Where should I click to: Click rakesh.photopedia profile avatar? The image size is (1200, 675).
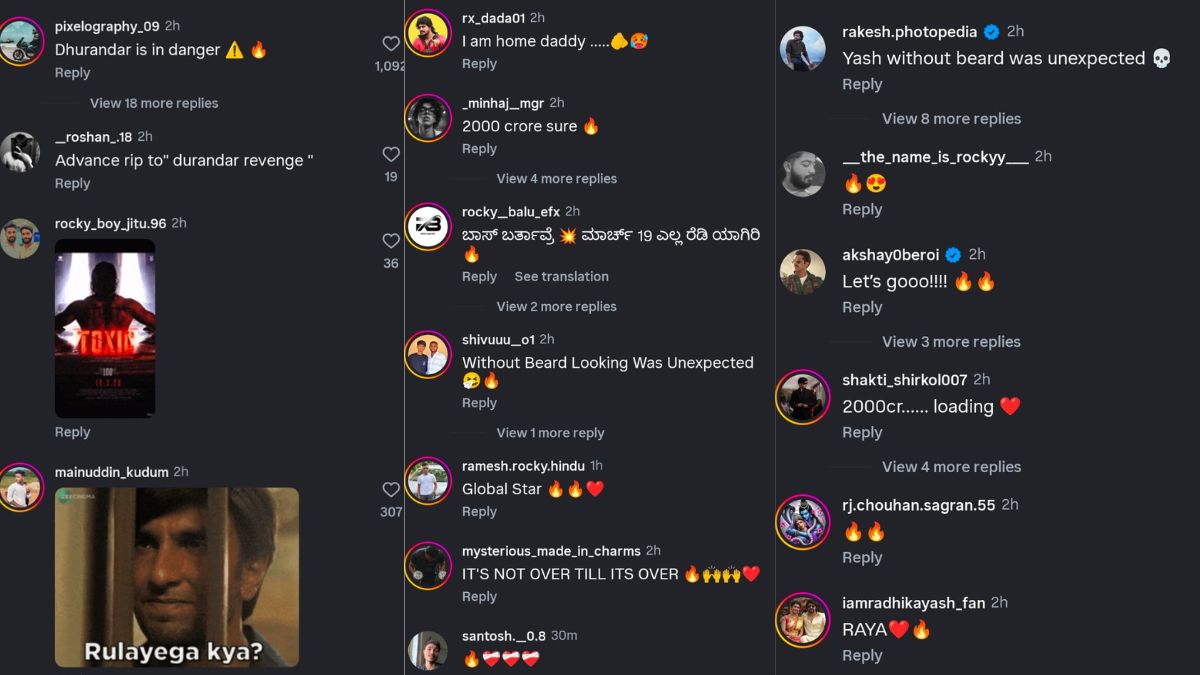tap(802, 48)
